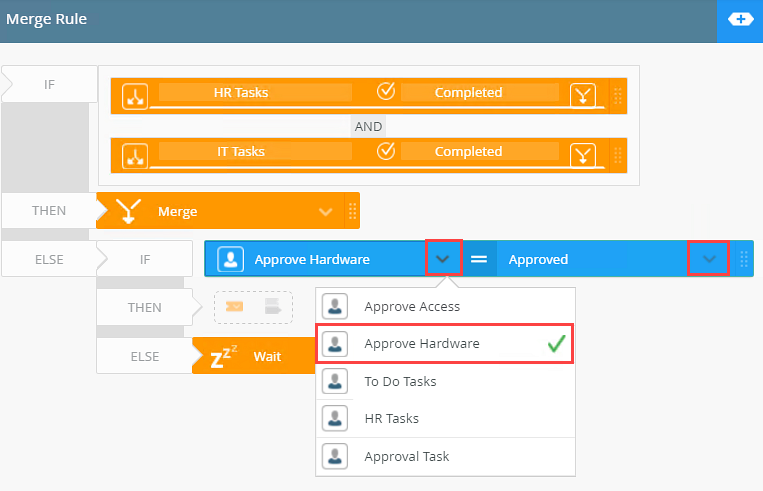This screenshot has width=763, height=491.
Task: Click the Merge action icon
Action: tap(127, 211)
